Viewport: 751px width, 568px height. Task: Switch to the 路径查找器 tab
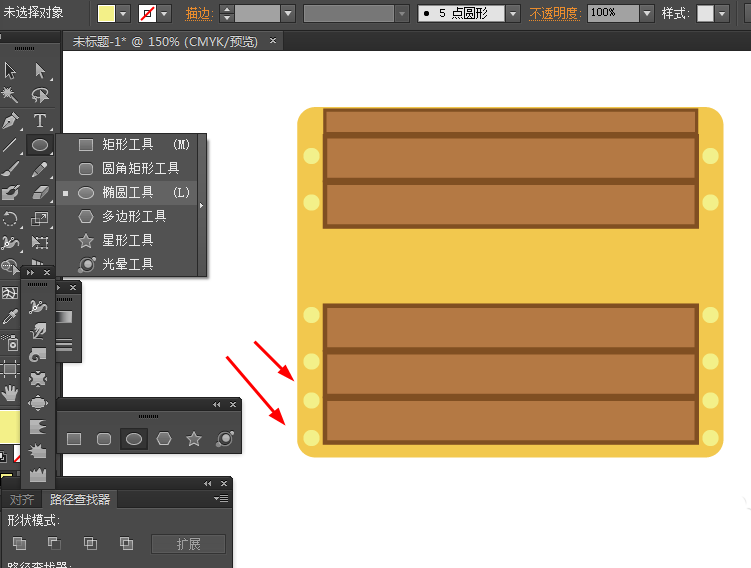[x=80, y=500]
